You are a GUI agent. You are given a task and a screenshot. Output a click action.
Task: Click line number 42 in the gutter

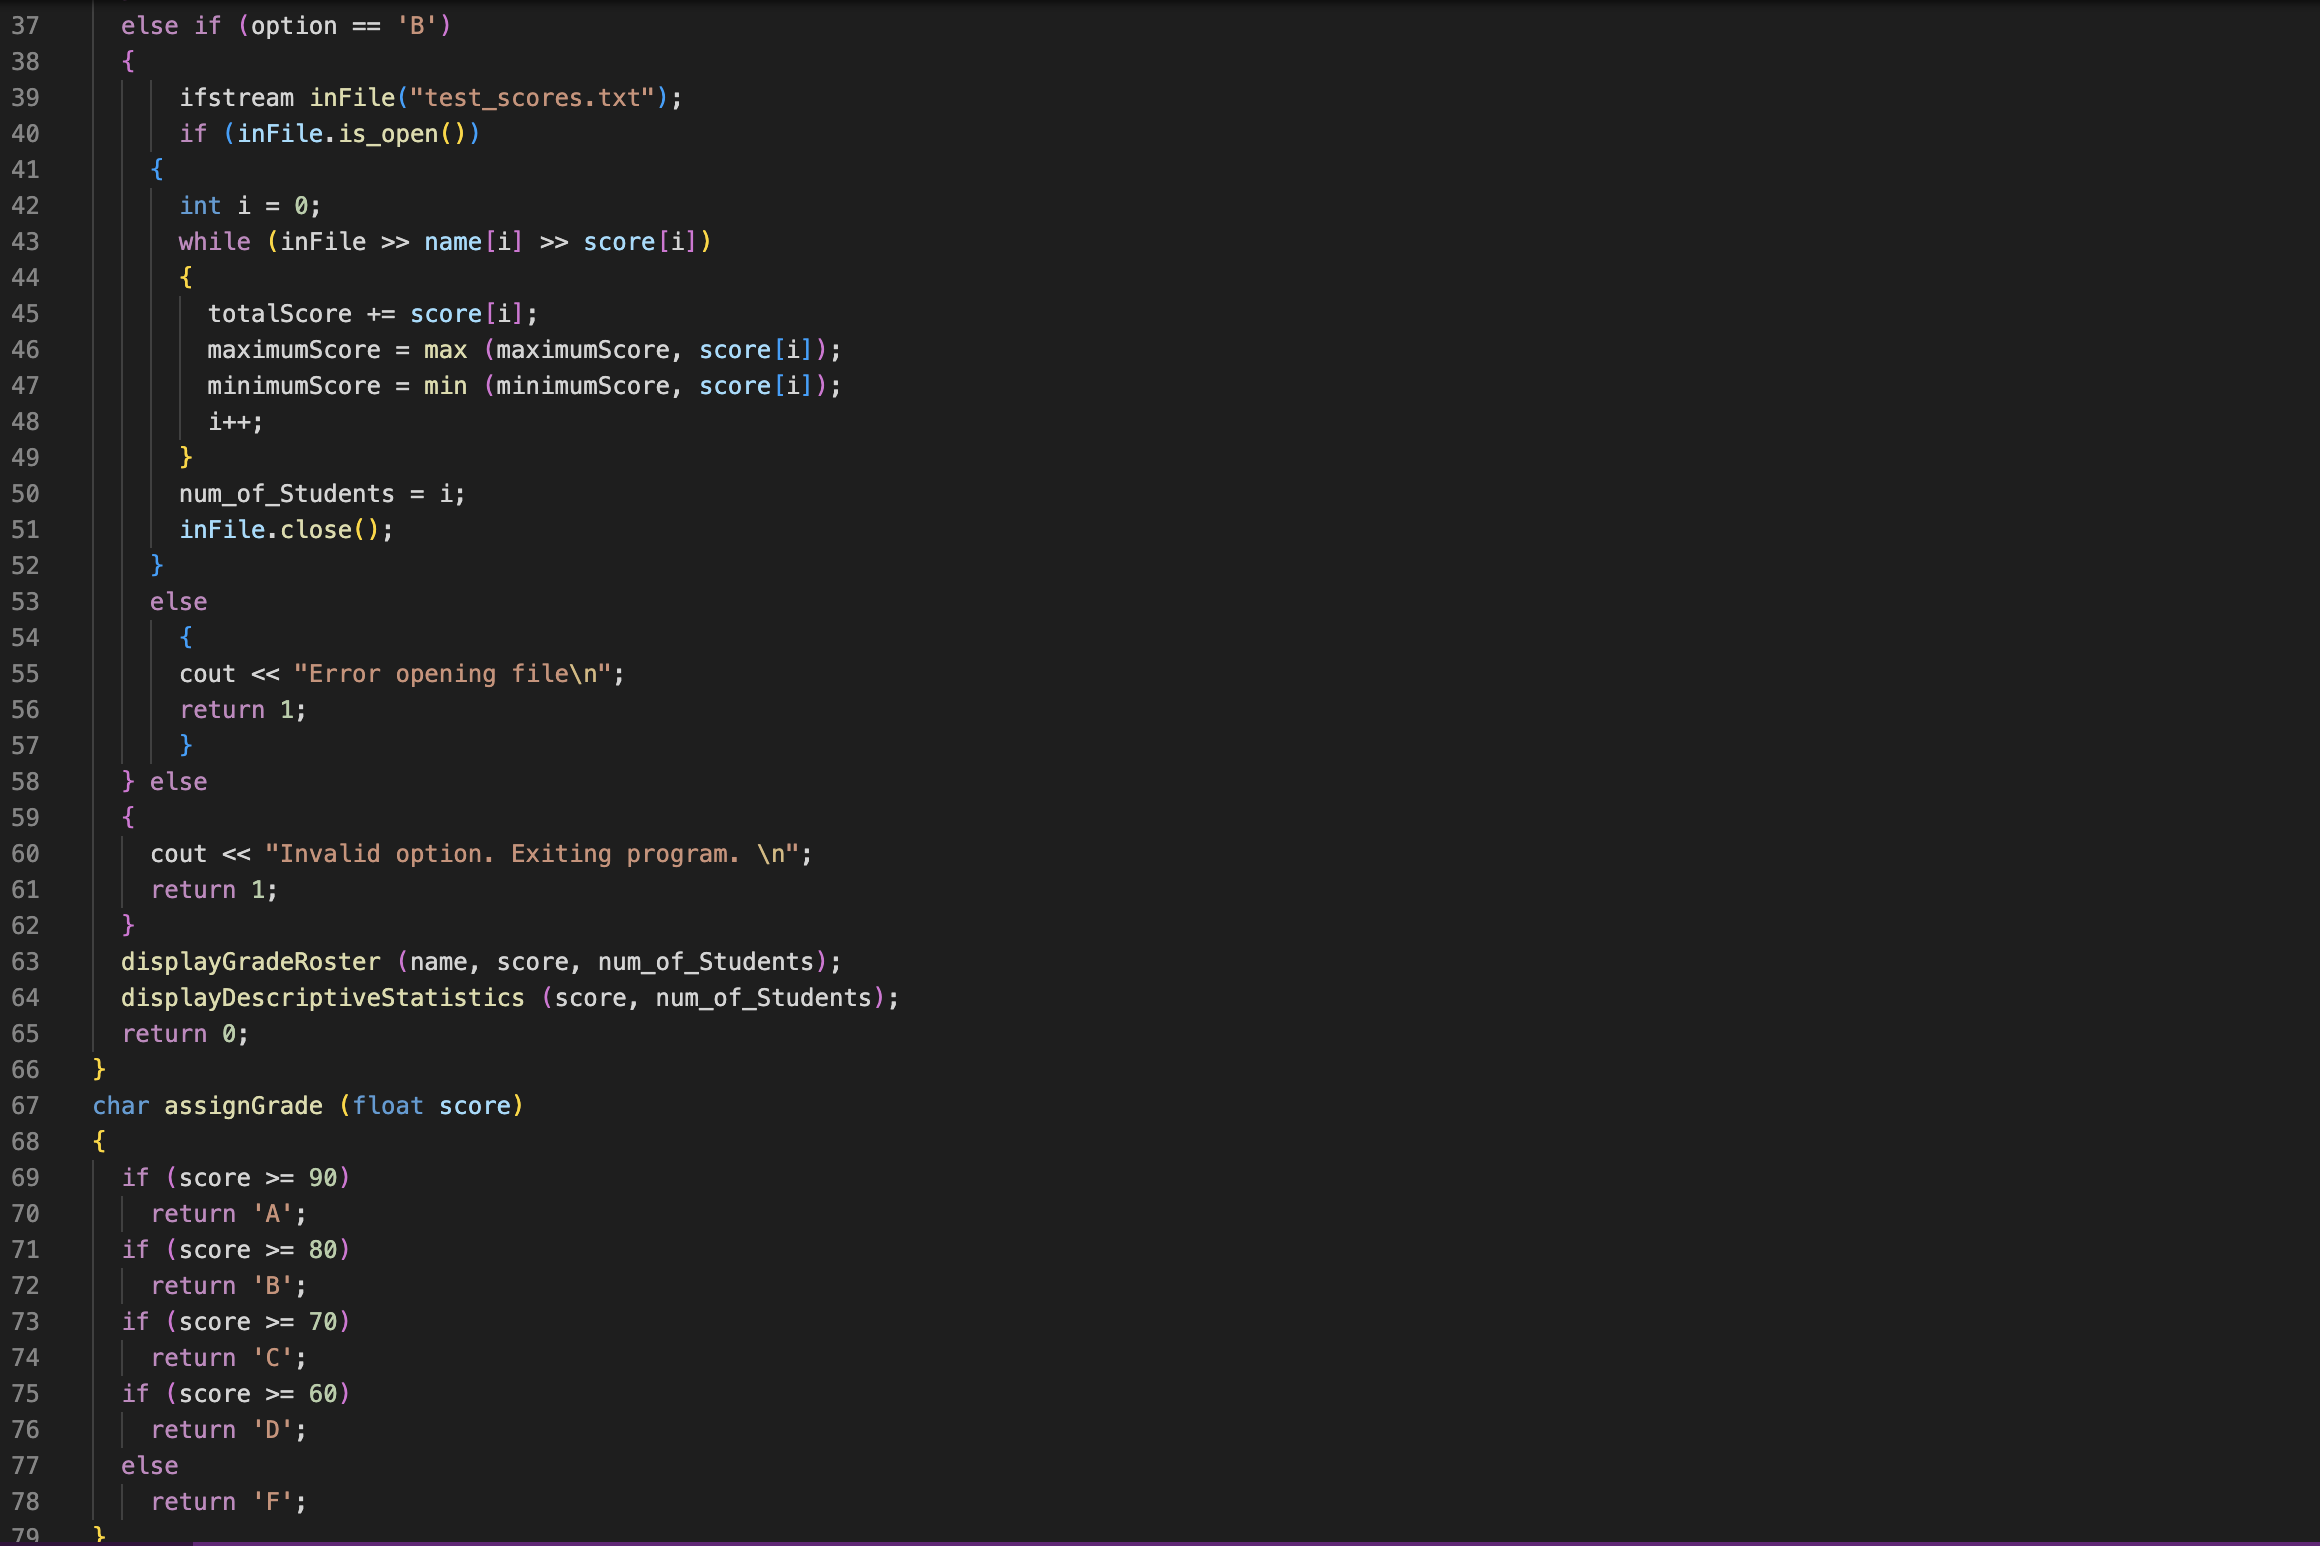(x=27, y=205)
